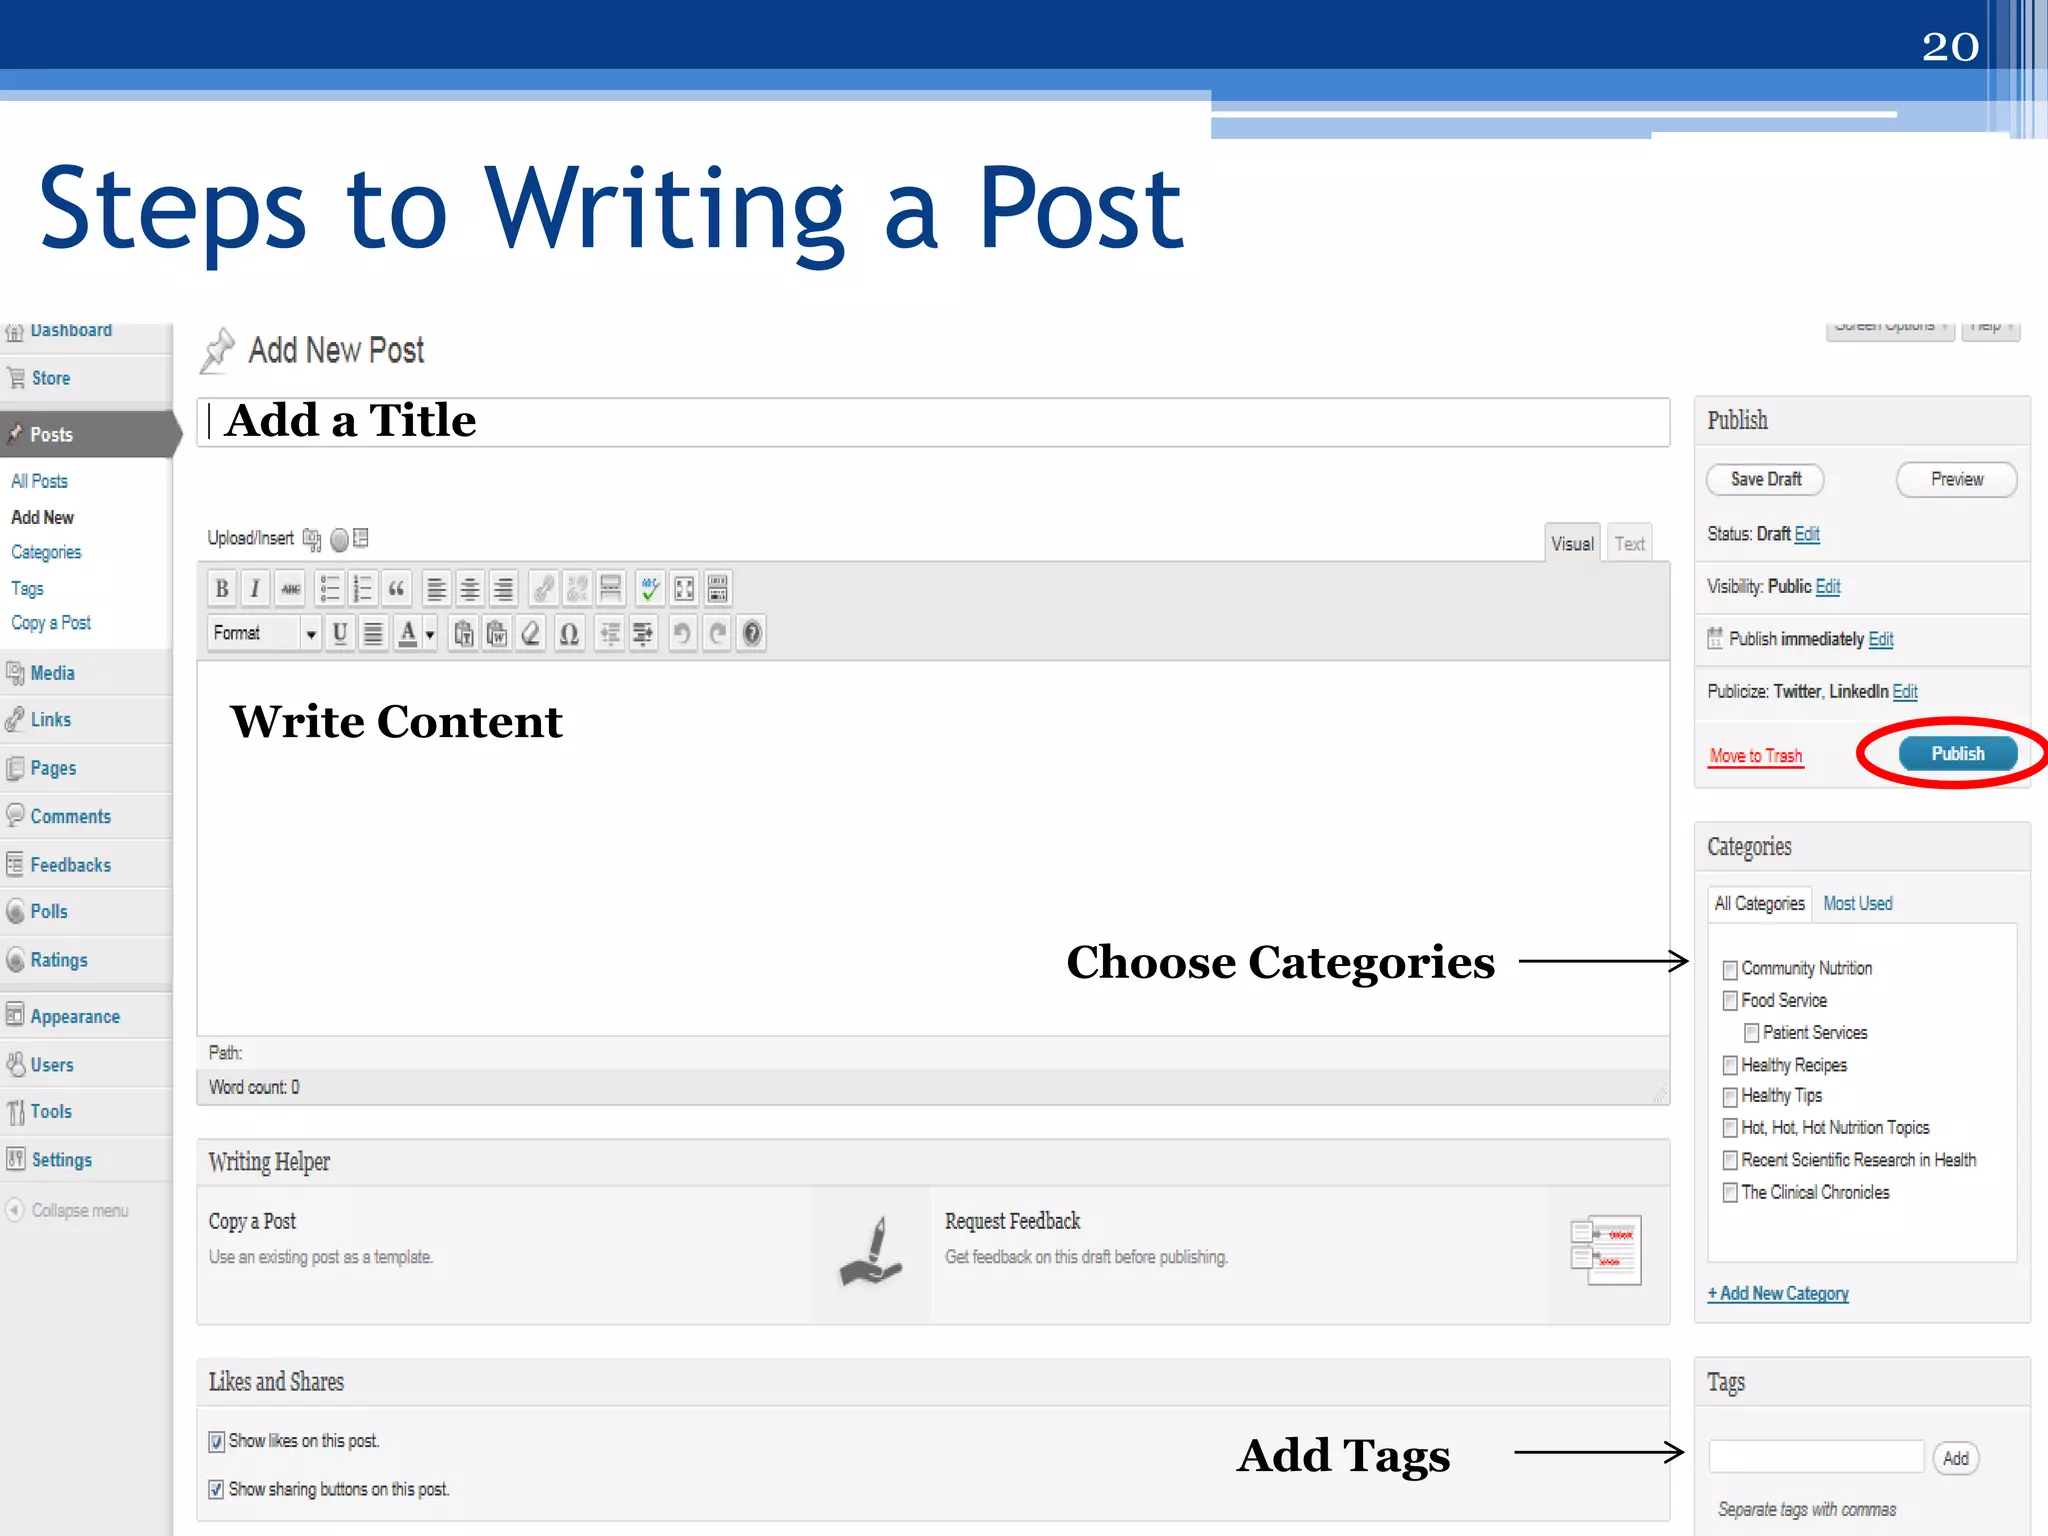Screen dimensions: 2048x1536
Task: Insert special character with the Omega icon
Action: (569, 634)
